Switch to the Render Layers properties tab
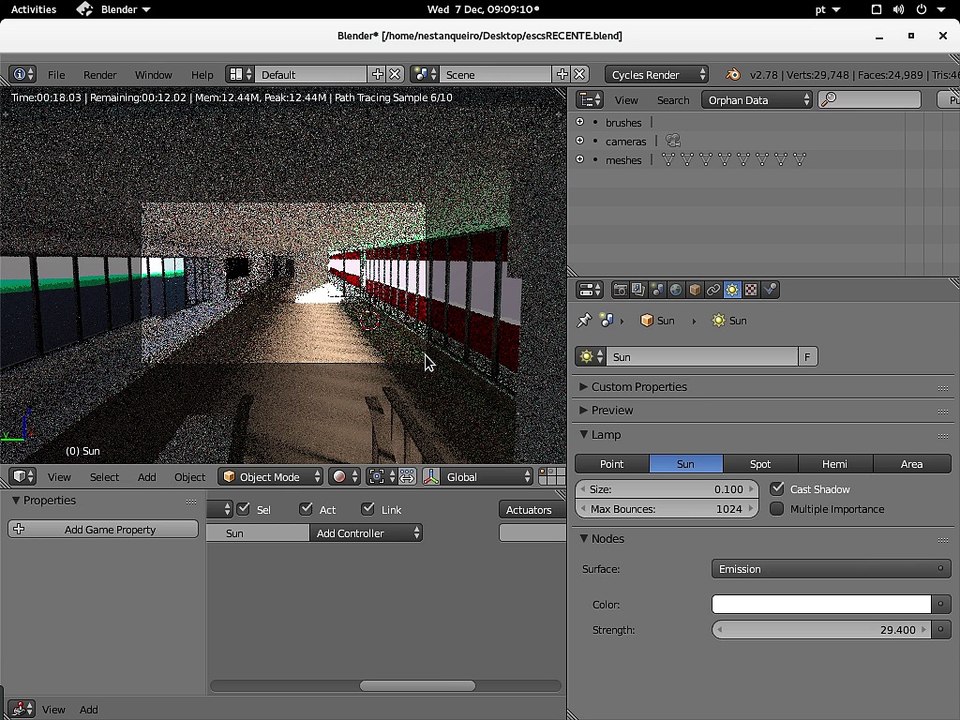Screen dimensions: 960x720 [639, 290]
